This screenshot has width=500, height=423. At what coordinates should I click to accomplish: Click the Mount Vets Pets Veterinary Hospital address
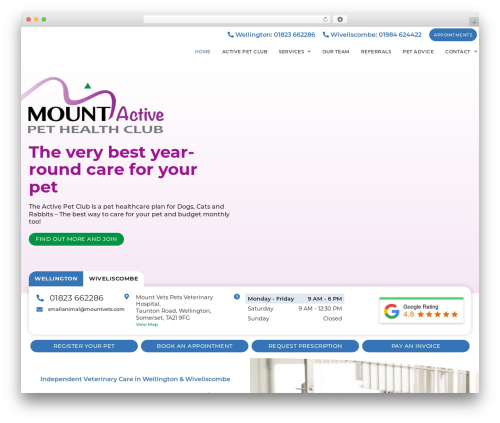(x=174, y=307)
